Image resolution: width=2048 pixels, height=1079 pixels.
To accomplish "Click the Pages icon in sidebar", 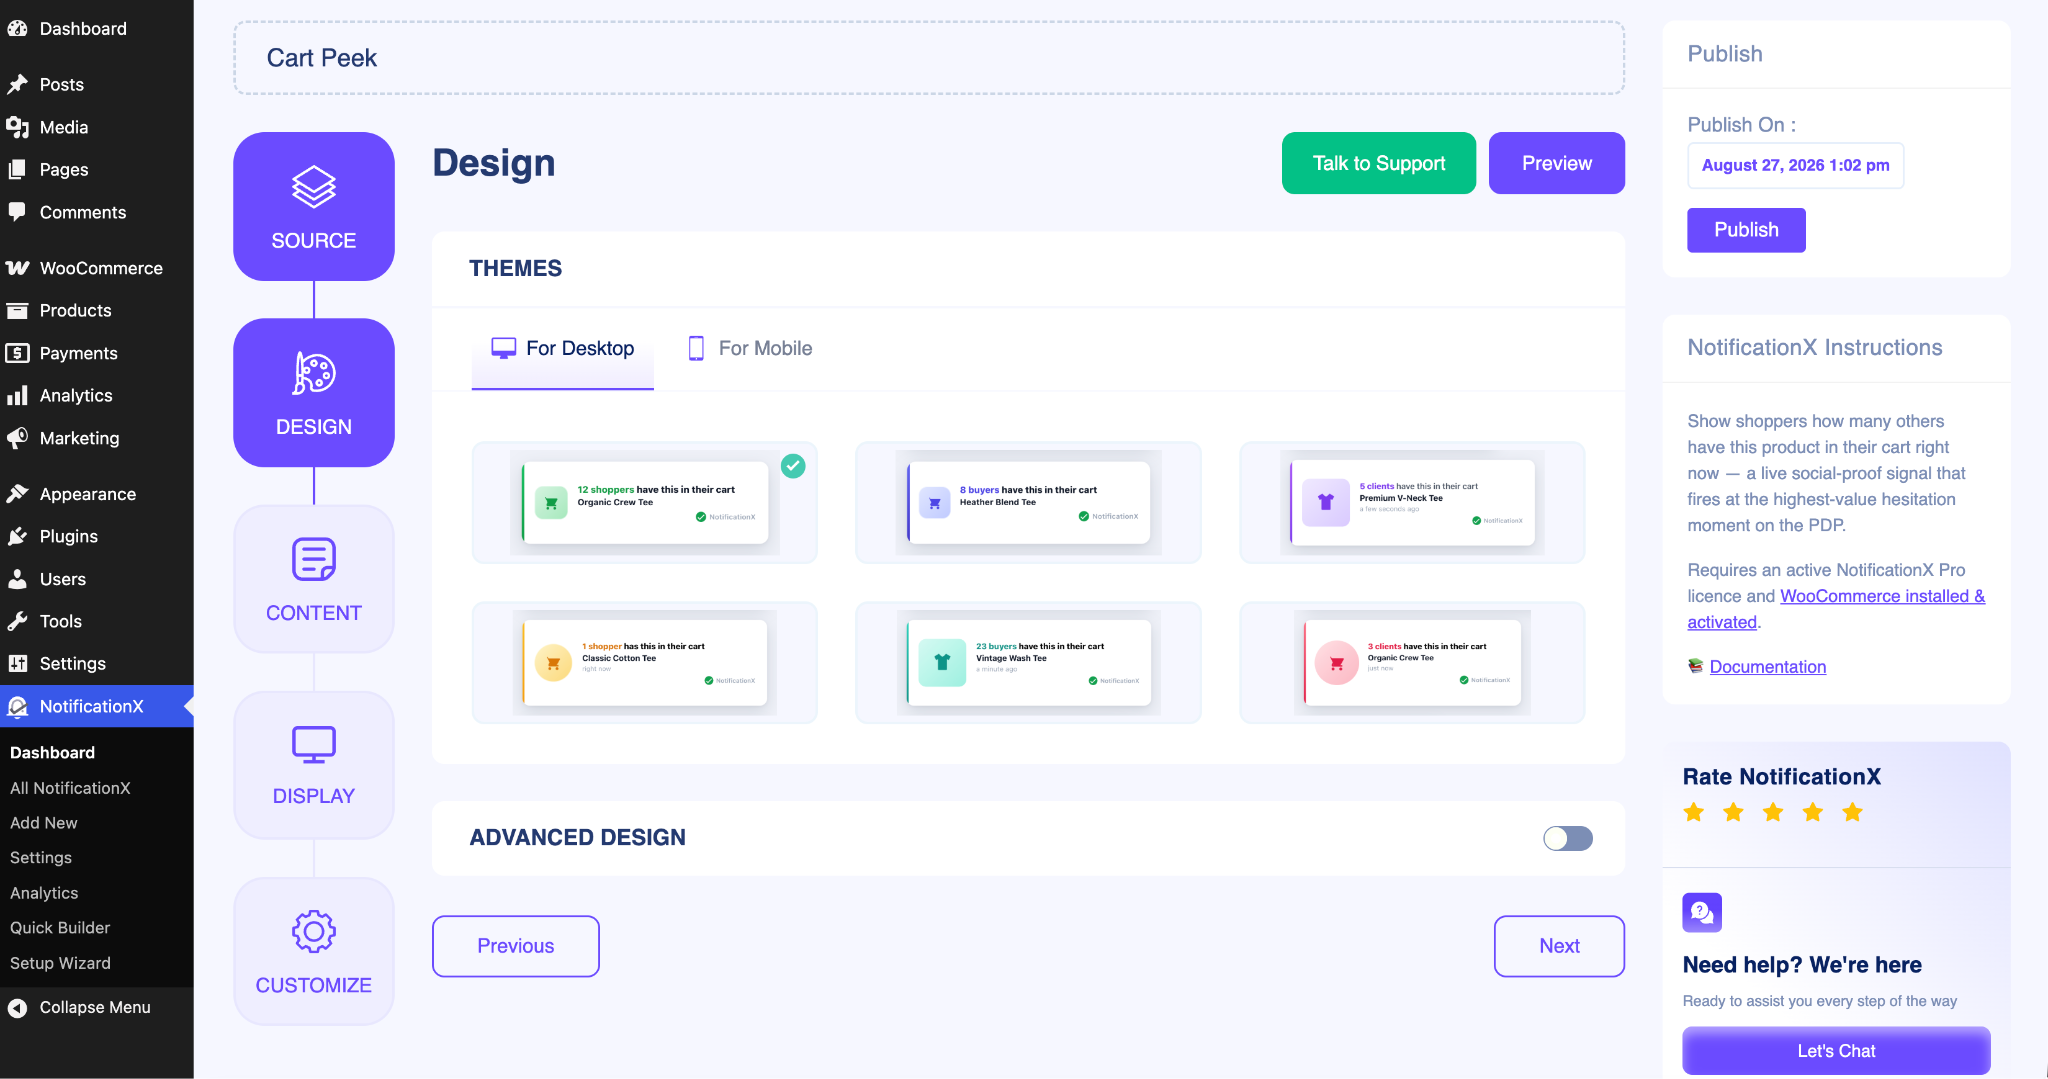I will [x=17, y=170].
